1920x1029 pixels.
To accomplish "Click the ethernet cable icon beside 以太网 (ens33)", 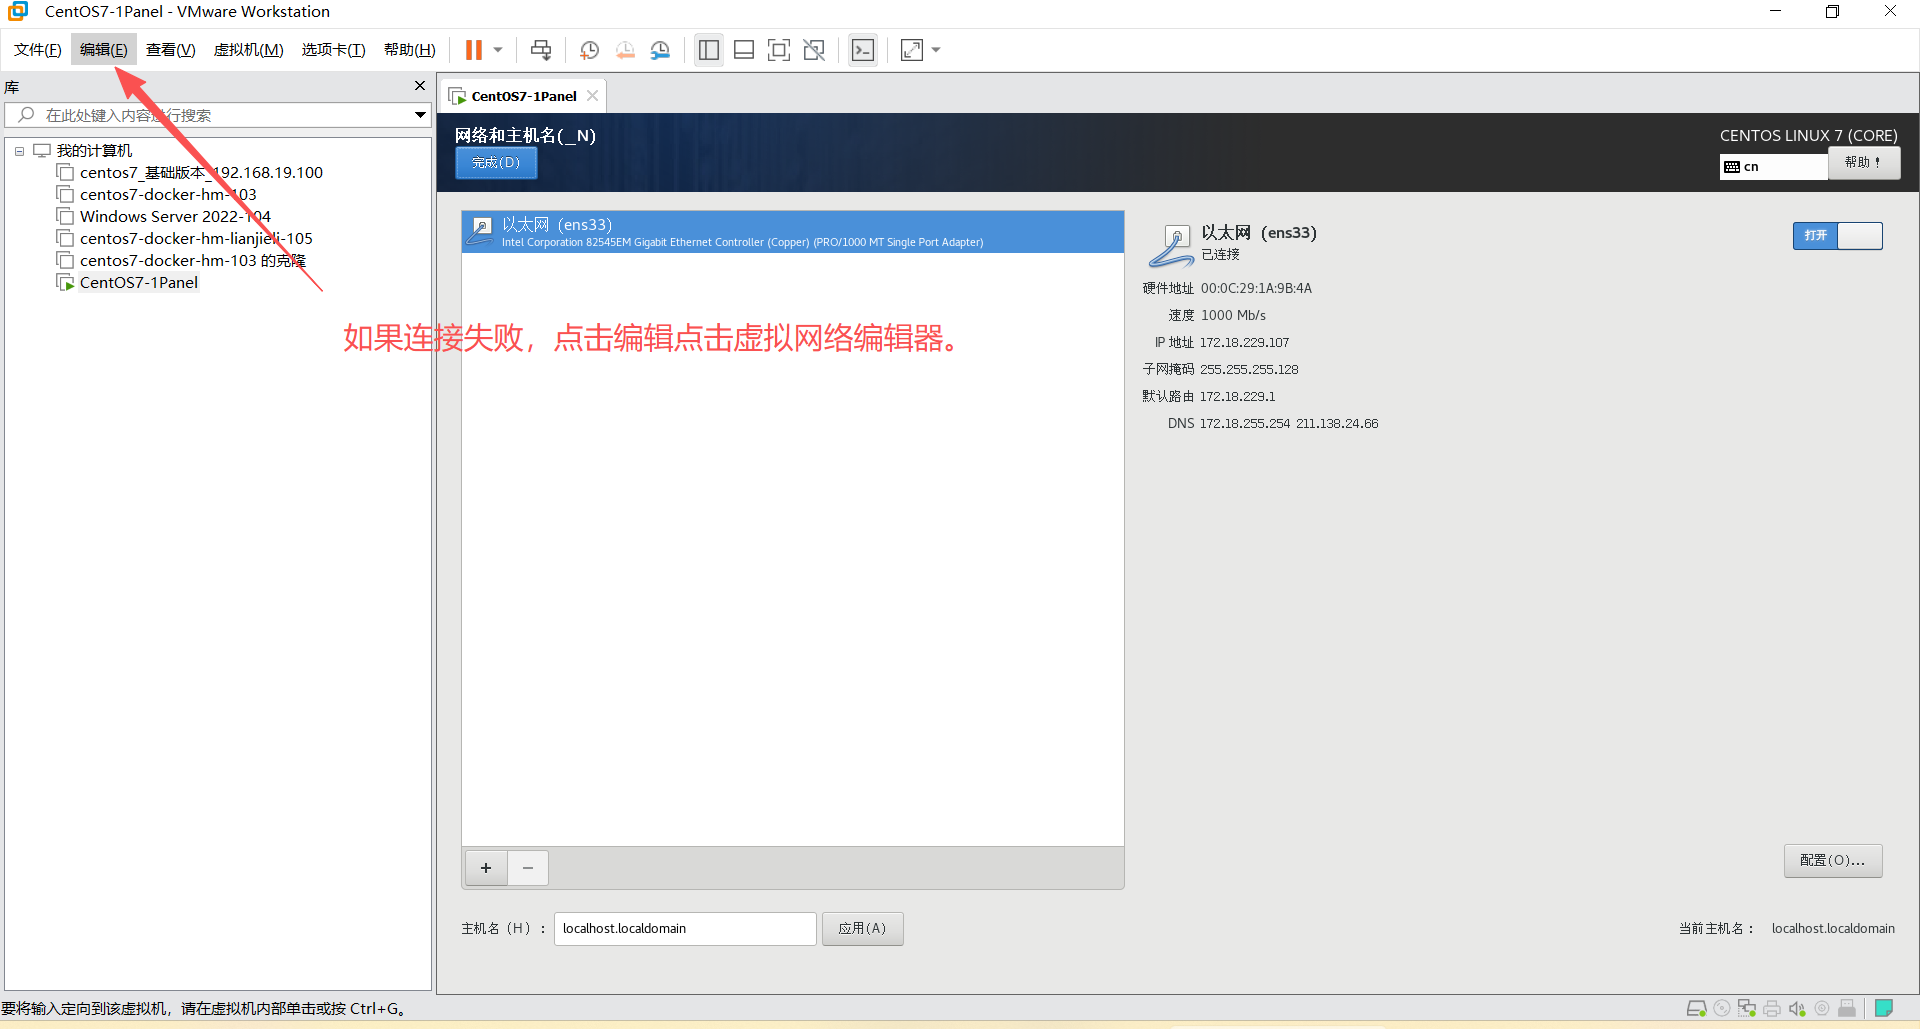I will (x=1171, y=245).
